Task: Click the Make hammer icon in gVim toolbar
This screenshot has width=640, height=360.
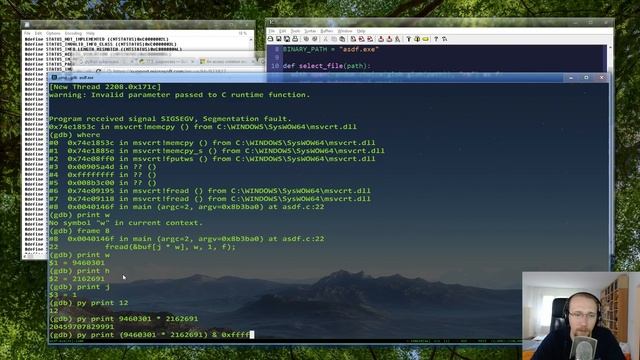Action: pos(409,39)
